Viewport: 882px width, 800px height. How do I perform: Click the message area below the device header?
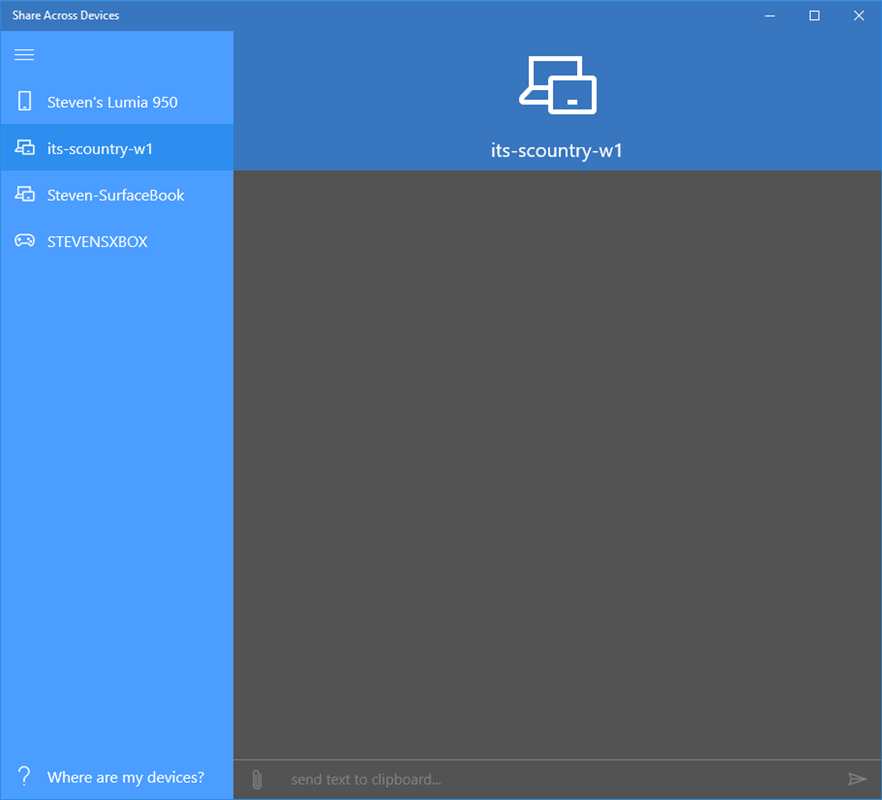(557, 450)
